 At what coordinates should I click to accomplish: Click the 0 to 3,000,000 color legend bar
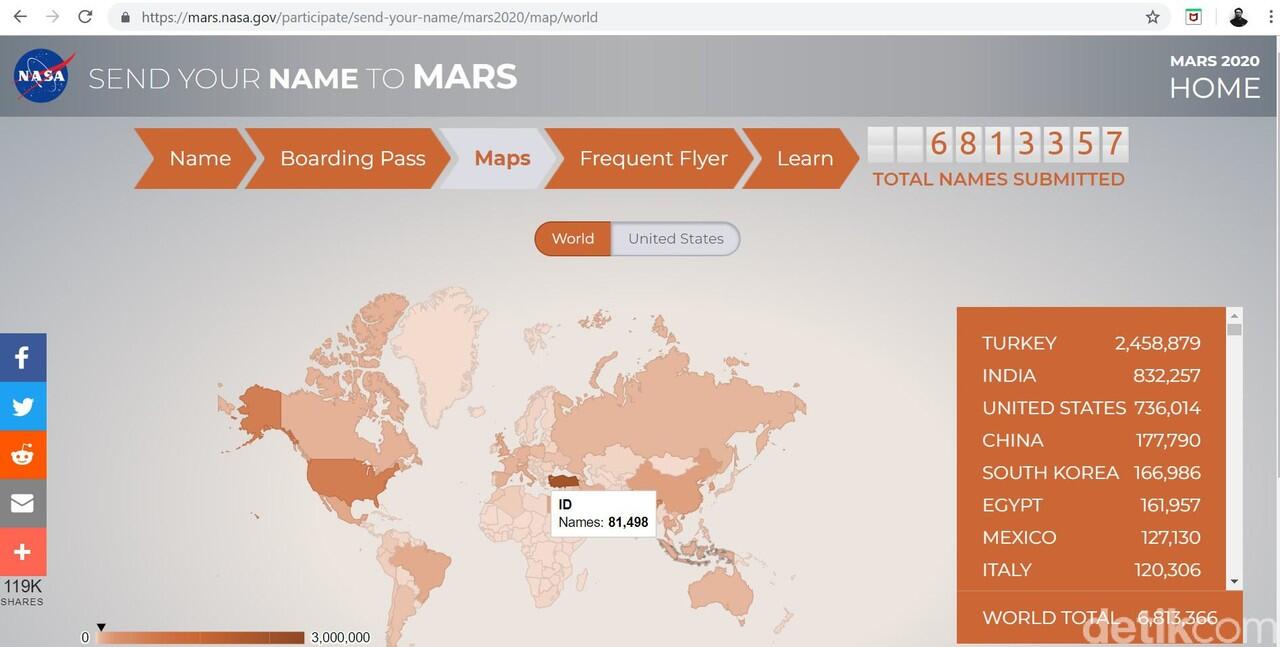200,637
